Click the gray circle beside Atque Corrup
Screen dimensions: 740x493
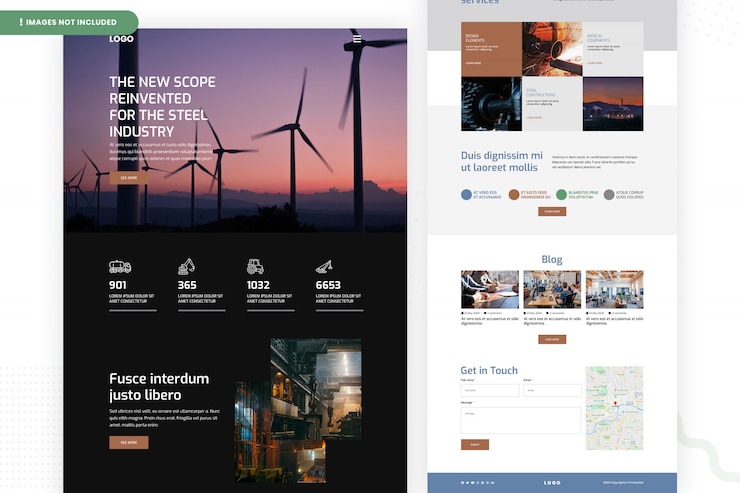pyautogui.click(x=609, y=195)
